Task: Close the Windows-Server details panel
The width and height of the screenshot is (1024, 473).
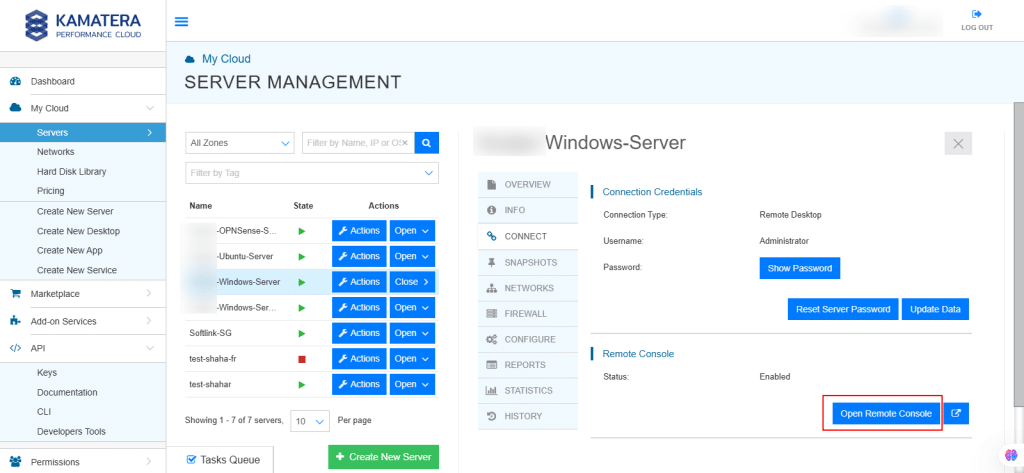Action: coord(957,143)
